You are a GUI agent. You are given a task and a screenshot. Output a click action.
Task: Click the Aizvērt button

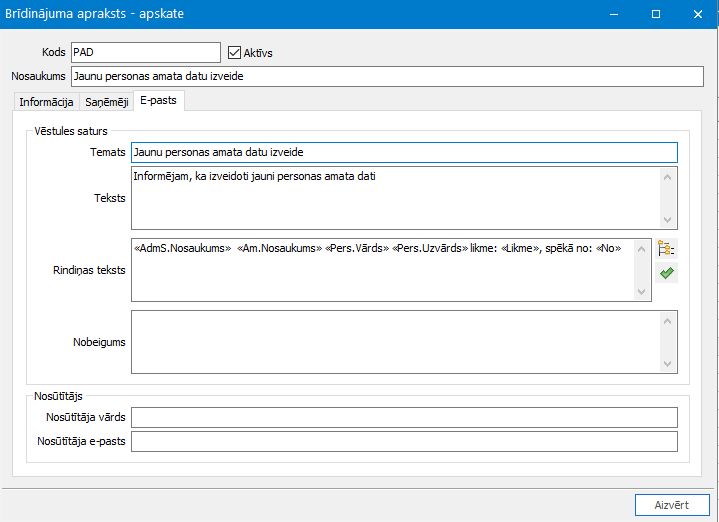[x=672, y=505]
